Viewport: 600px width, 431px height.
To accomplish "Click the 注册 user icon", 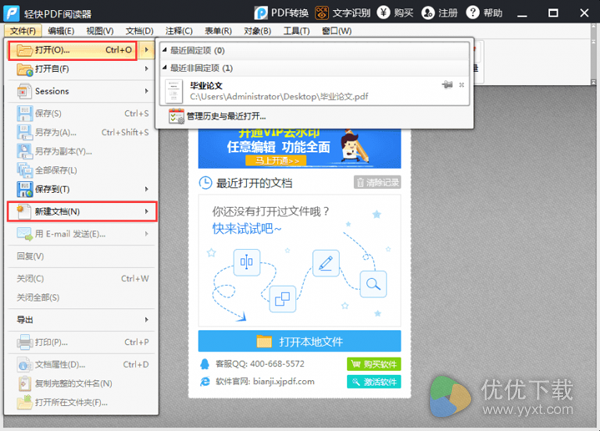I will (x=428, y=13).
